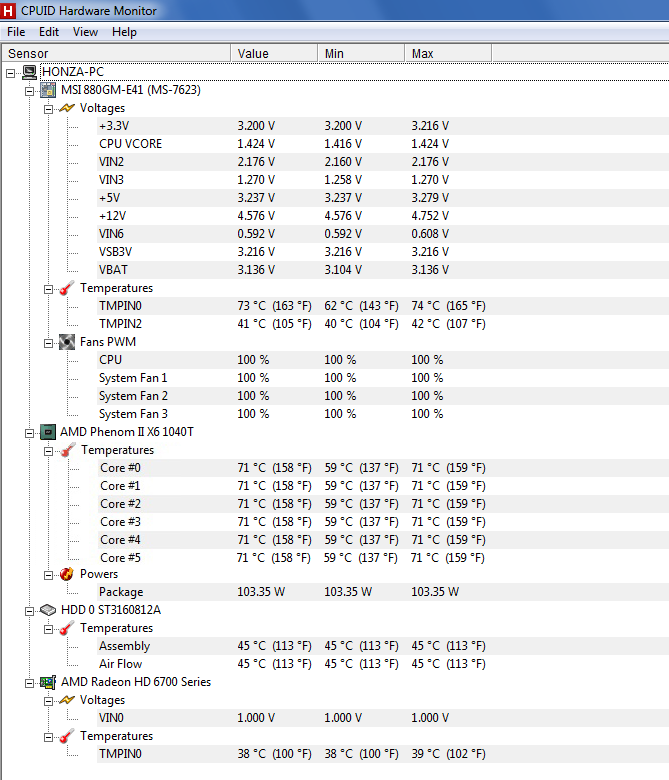Screen dimensions: 669x780
Task: Collapse the HONZA-PC root node
Action: [x=10, y=74]
